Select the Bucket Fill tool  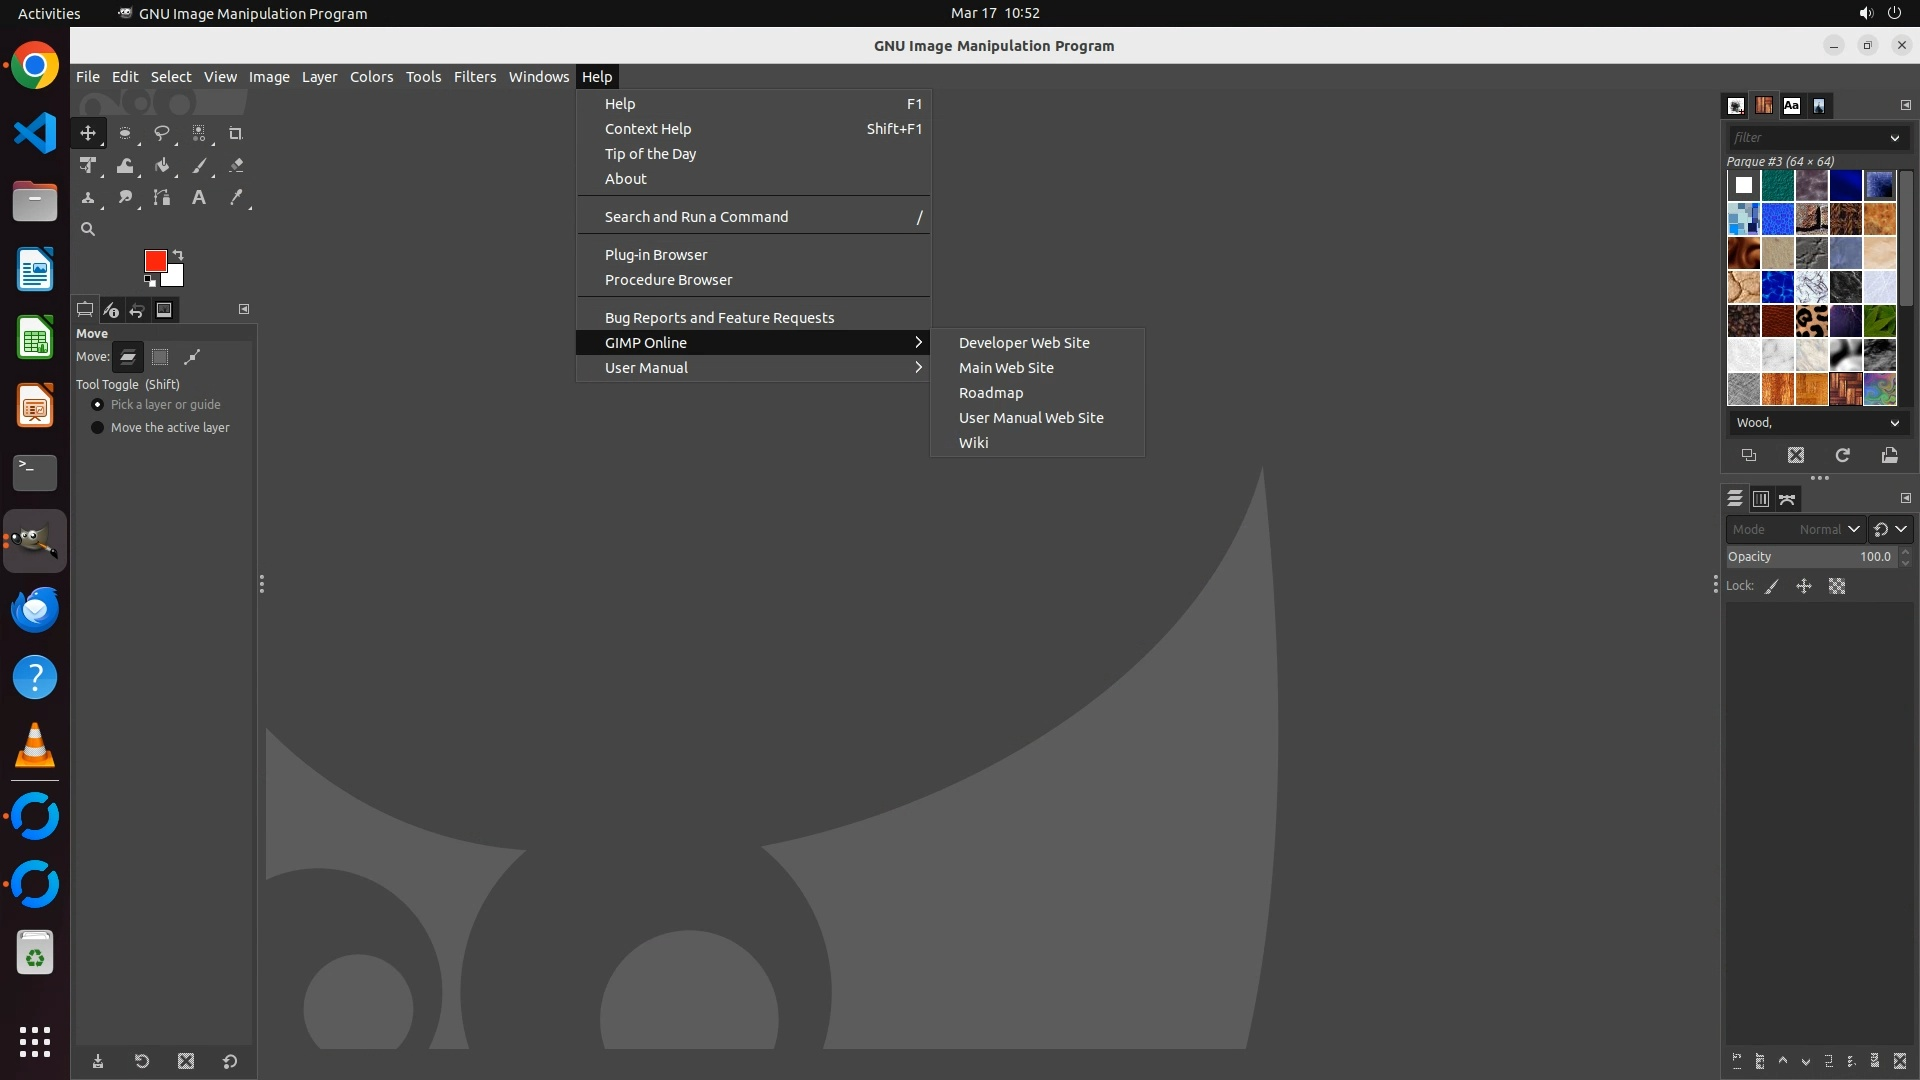click(162, 166)
